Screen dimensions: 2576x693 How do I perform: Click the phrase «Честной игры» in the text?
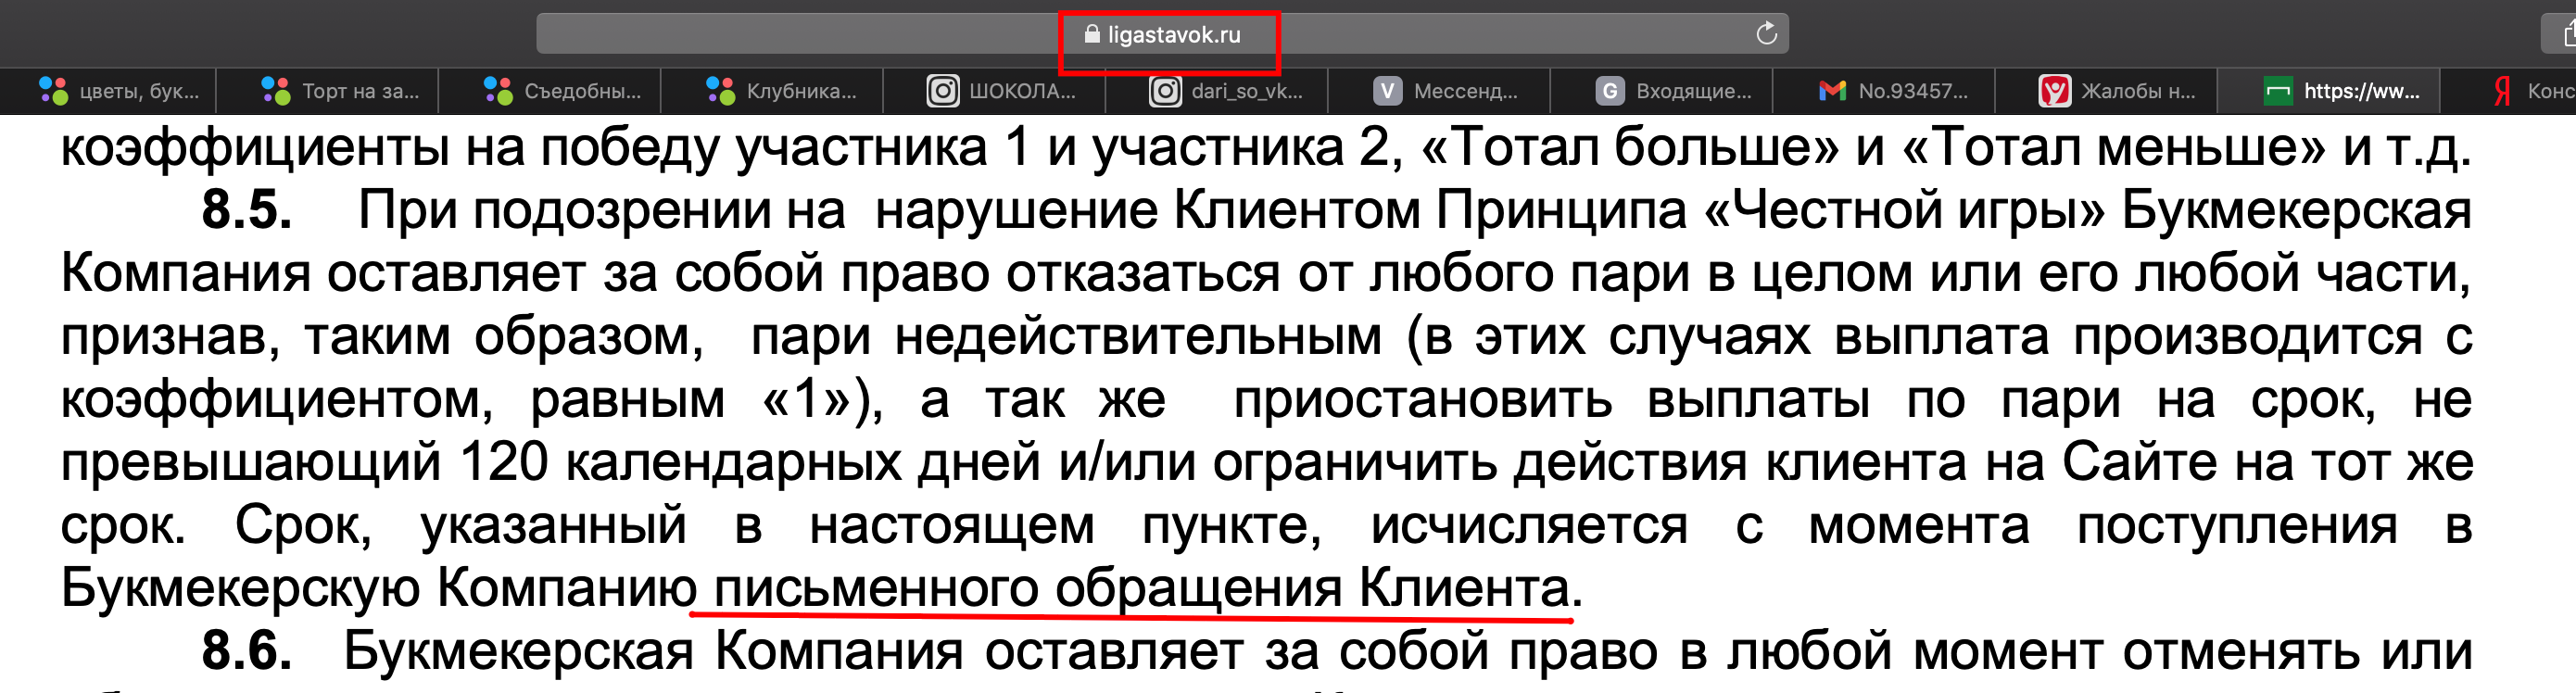pos(1903,211)
